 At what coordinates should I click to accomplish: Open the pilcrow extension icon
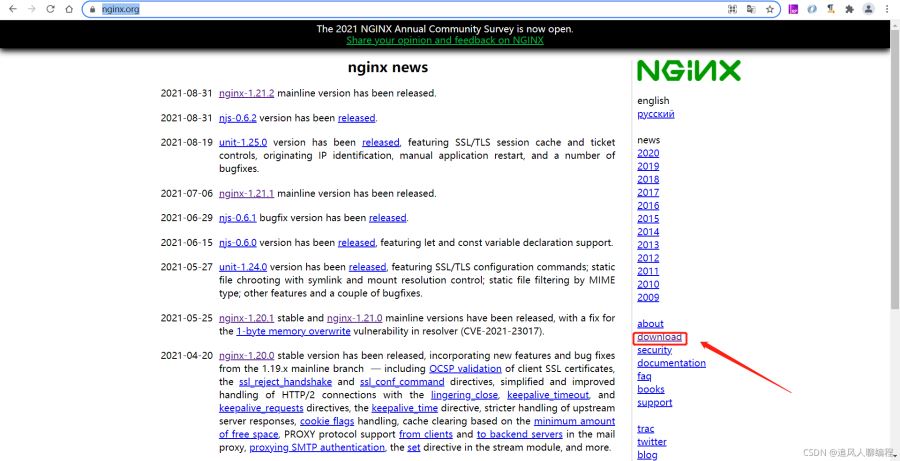click(x=831, y=9)
